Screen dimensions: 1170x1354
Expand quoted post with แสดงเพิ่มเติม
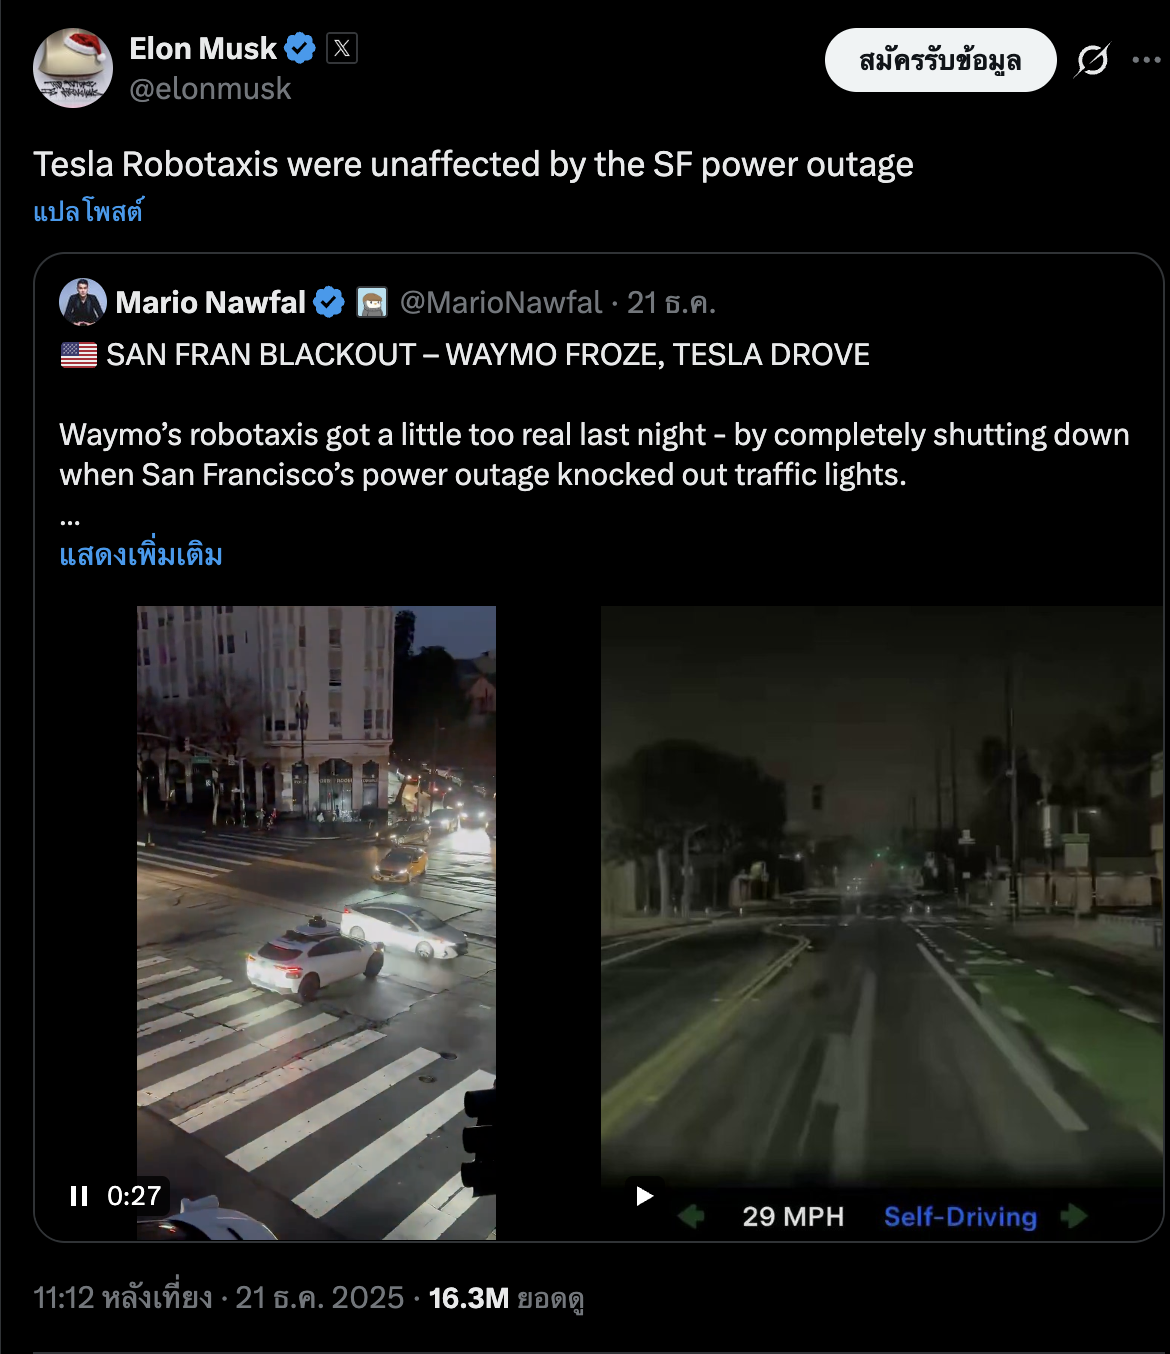click(141, 554)
